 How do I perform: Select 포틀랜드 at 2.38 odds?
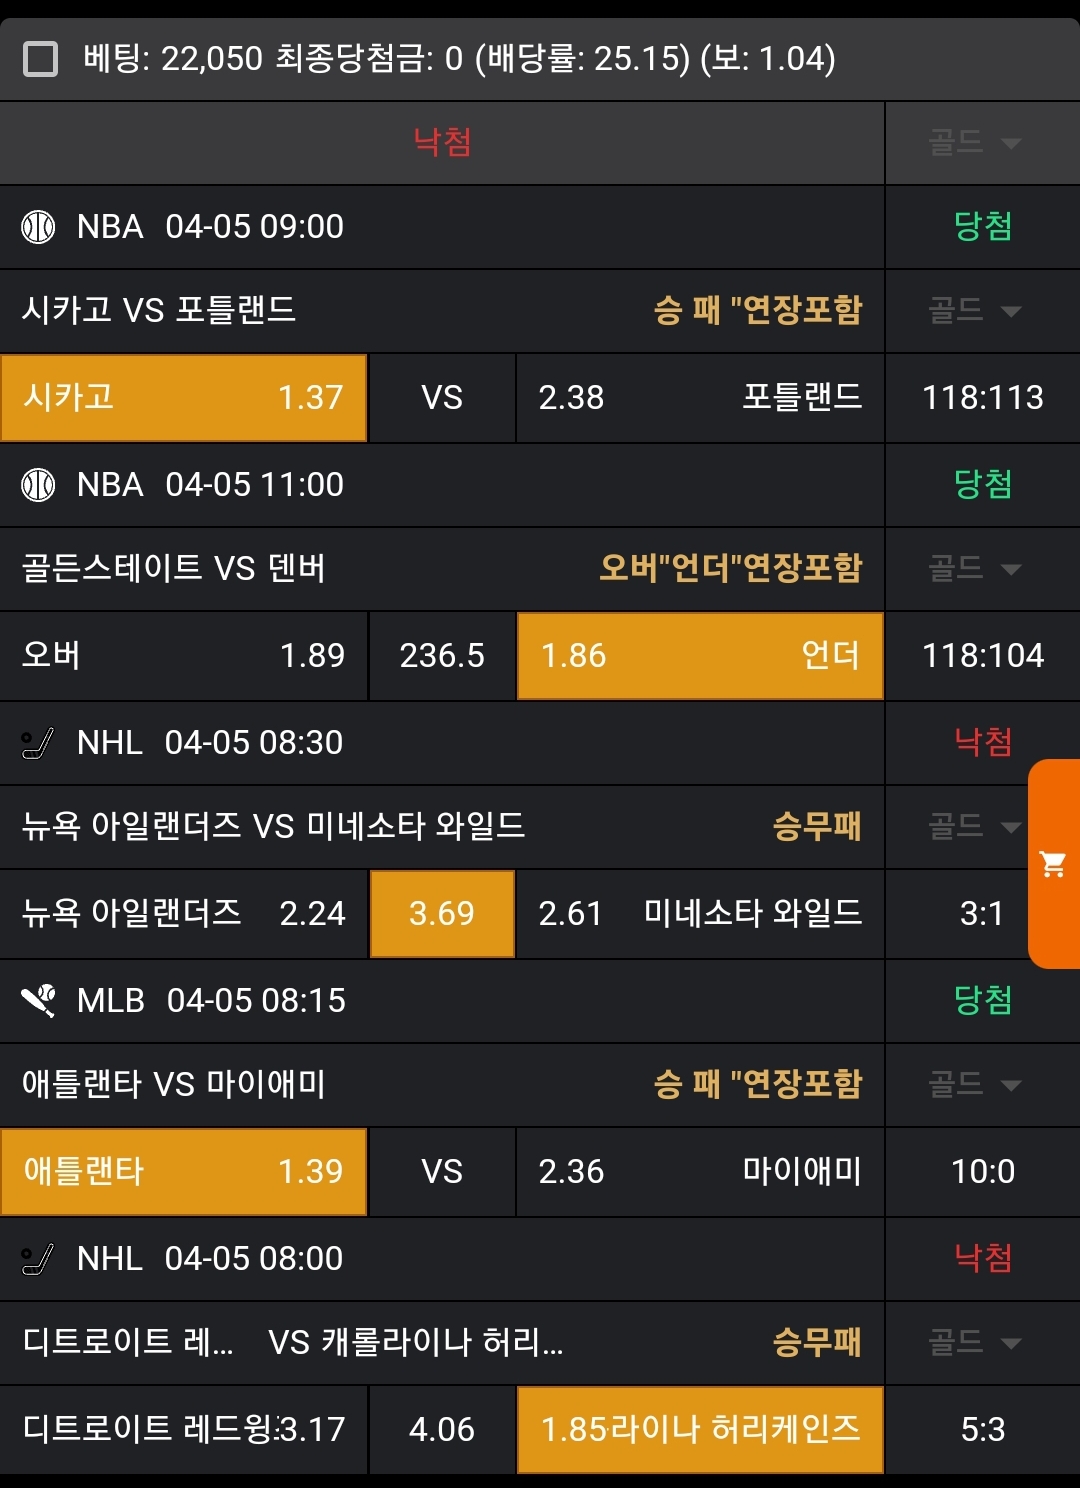coord(700,398)
